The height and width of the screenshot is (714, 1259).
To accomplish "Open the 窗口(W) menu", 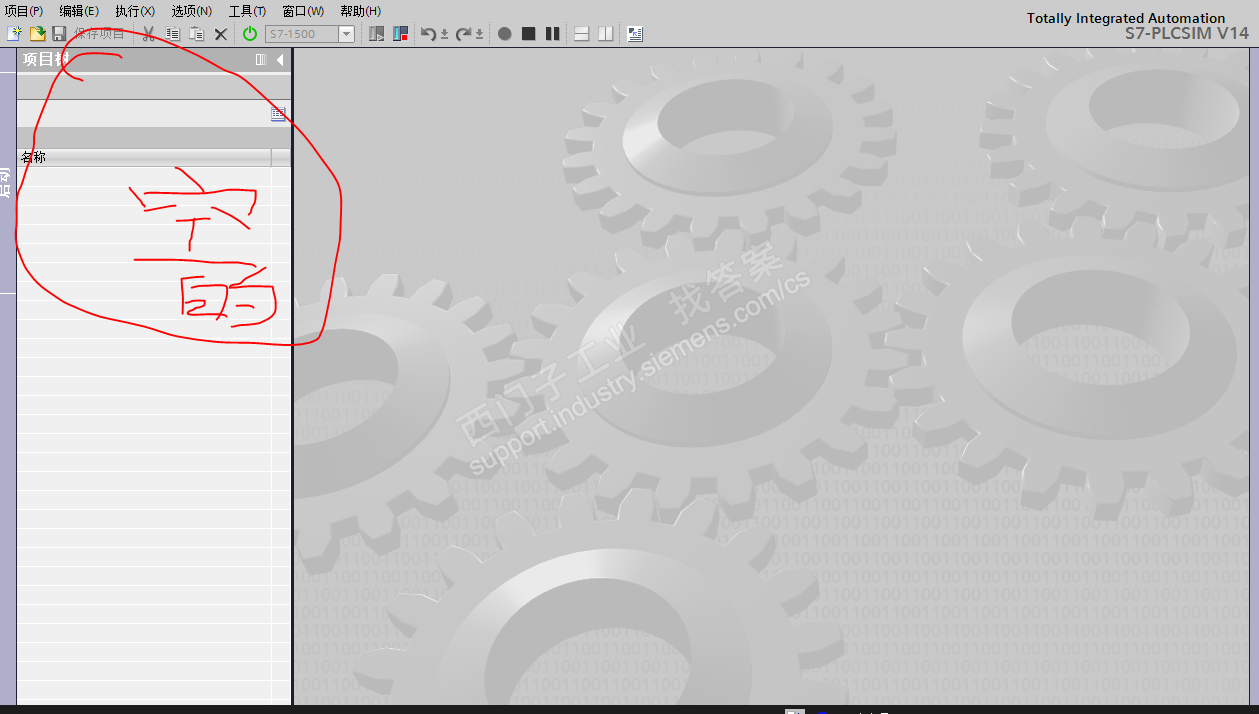I will pyautogui.click(x=303, y=11).
